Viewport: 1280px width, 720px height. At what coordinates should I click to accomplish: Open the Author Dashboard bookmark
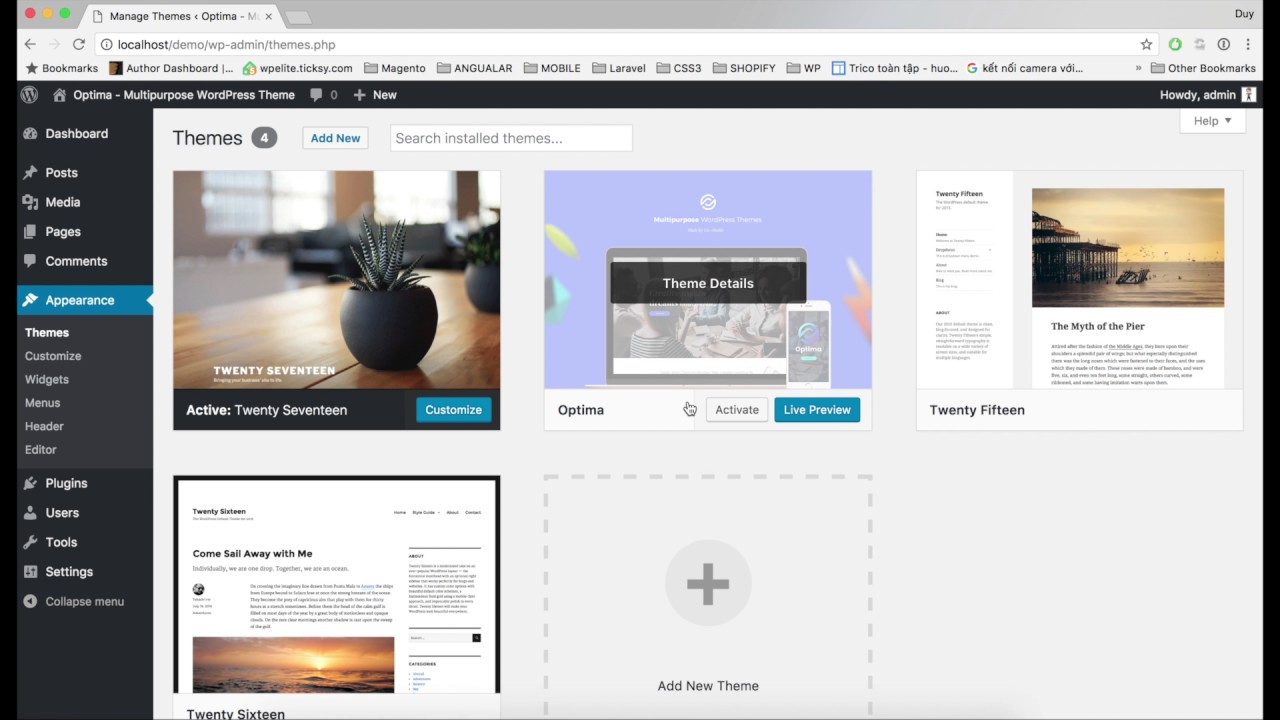point(171,68)
